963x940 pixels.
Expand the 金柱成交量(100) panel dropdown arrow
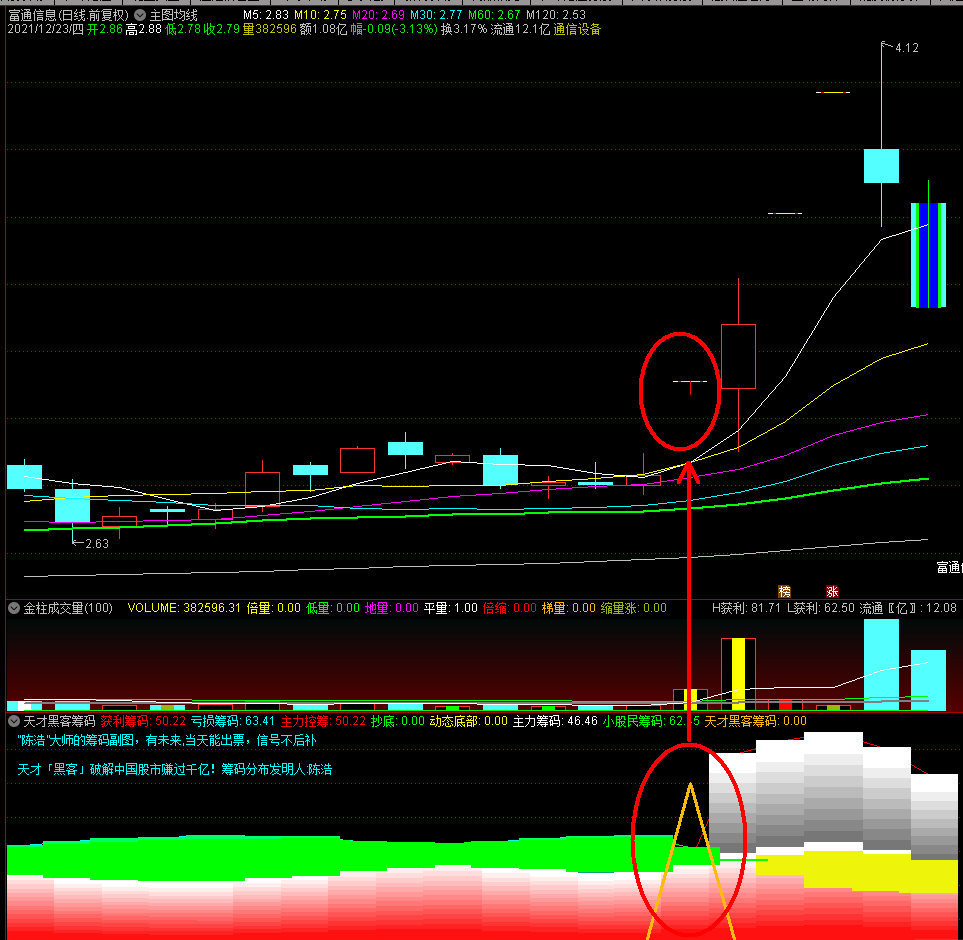(14, 608)
